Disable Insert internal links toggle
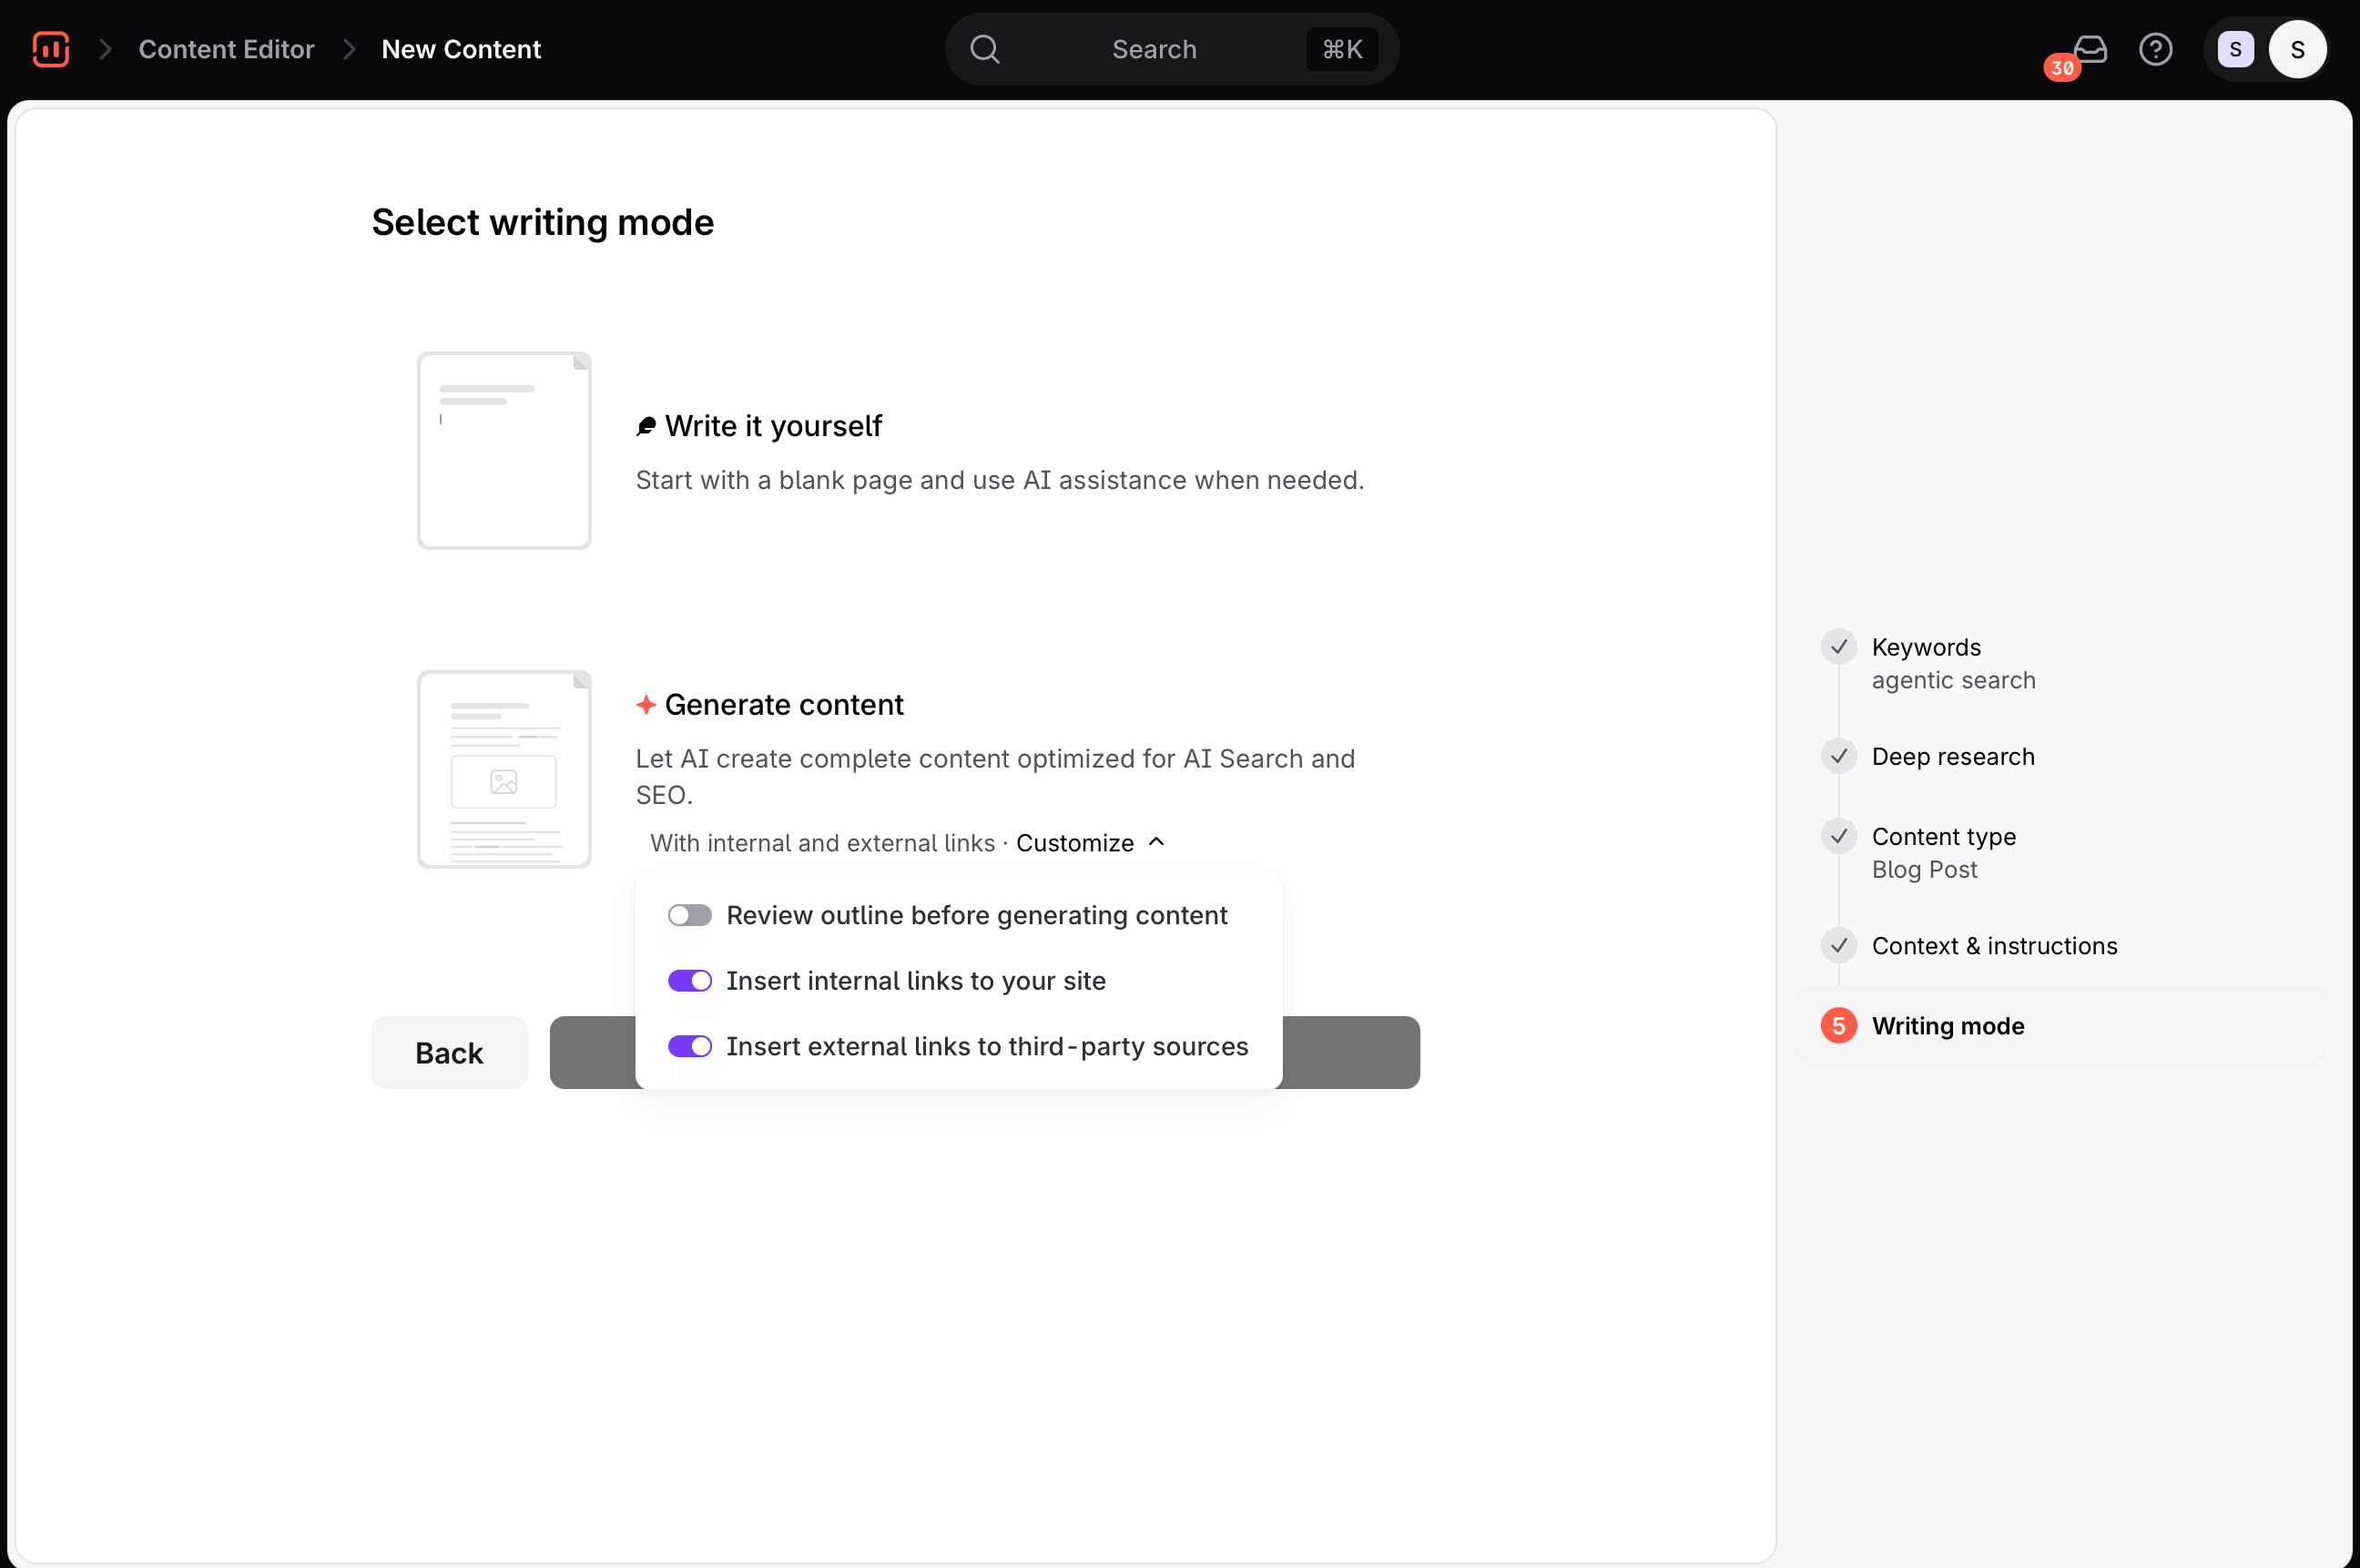The image size is (2360, 1568). coord(690,981)
